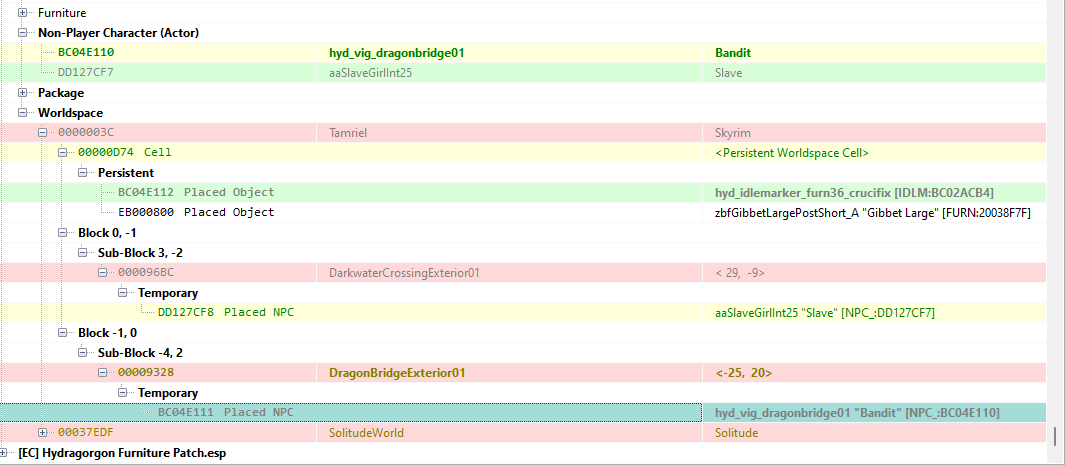1065x465 pixels.
Task: Collapse the Persistent group under cell 00000D74
Action: tap(82, 172)
